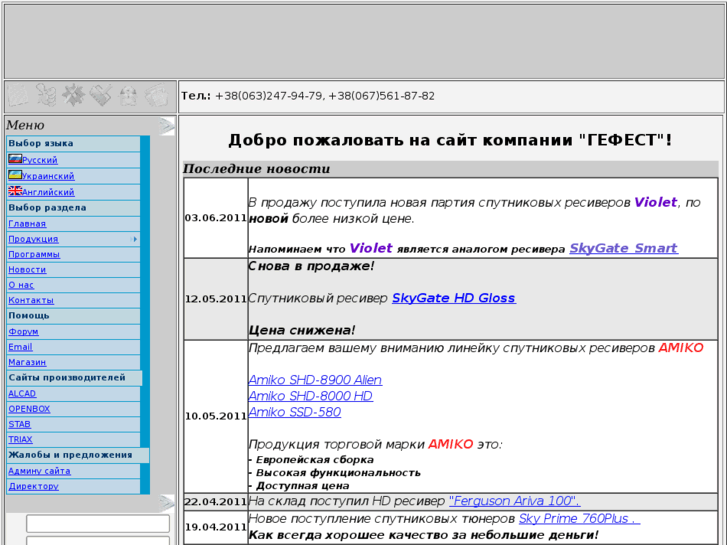Screen dimensions: 727x545
Task: Open the Программы menu item
Action: pos(34,254)
